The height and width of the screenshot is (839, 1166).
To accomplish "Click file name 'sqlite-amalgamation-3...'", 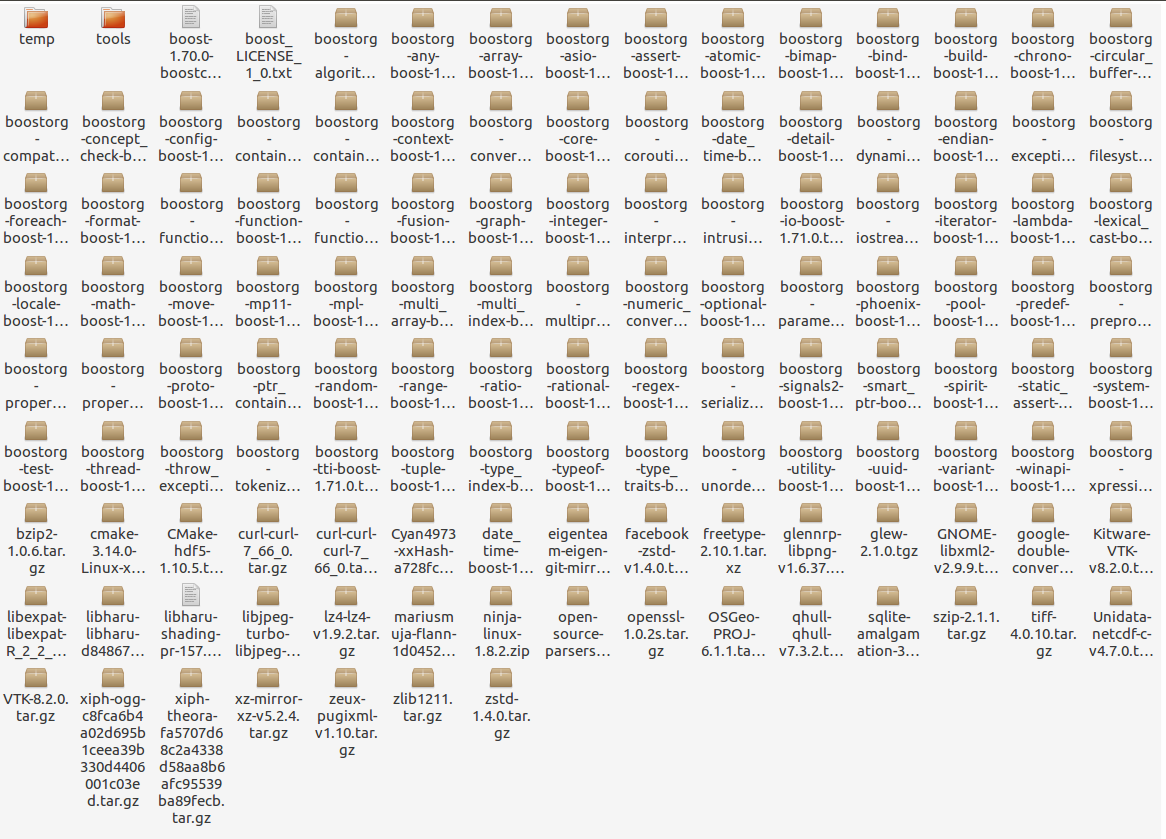I will click(888, 634).
